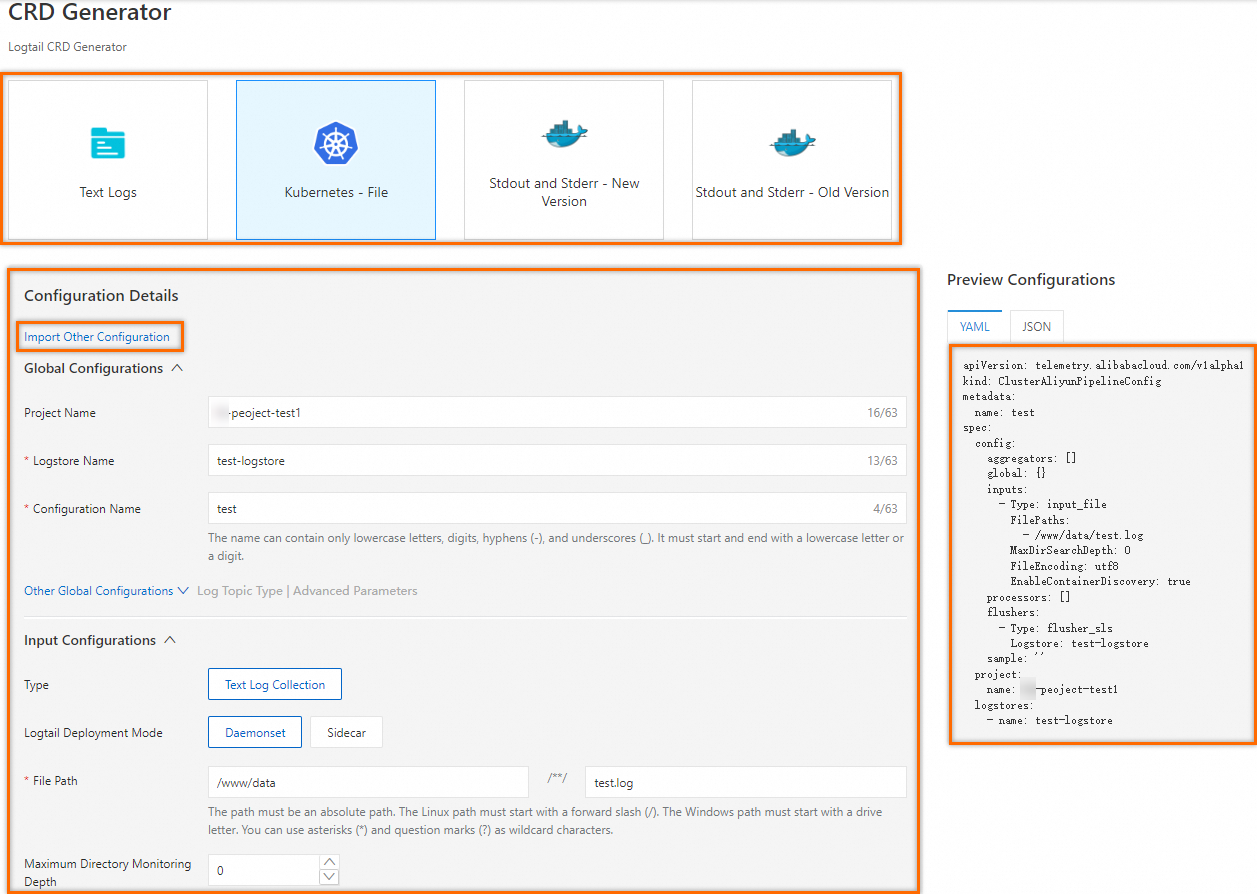Screen dimensions: 1257x894
Task: Click the 'apiVersion' line in the YAML
Action: click(1103, 366)
